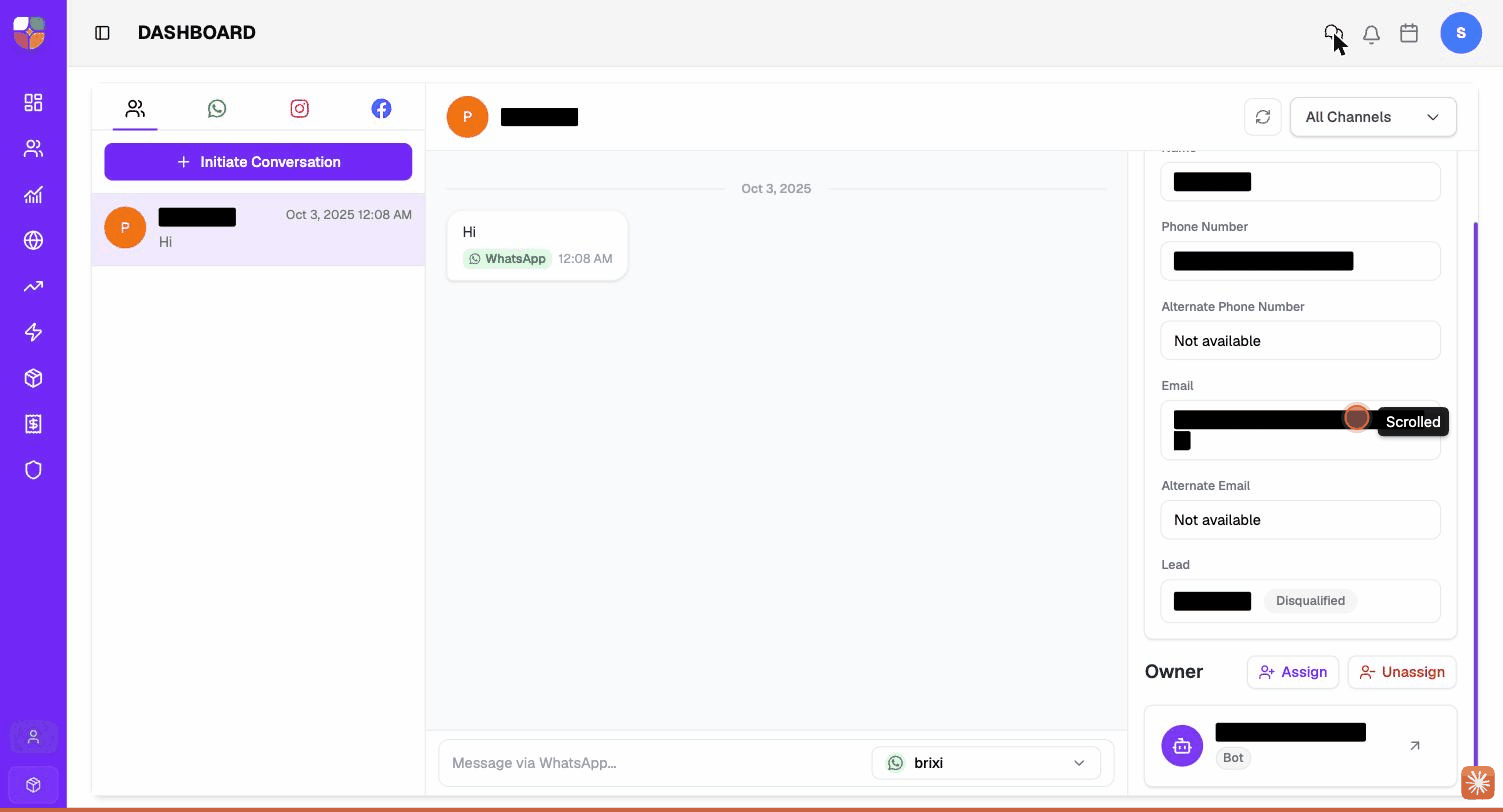Select the conversation dated Oct 3, 2025 12:08 AM

[258, 229]
